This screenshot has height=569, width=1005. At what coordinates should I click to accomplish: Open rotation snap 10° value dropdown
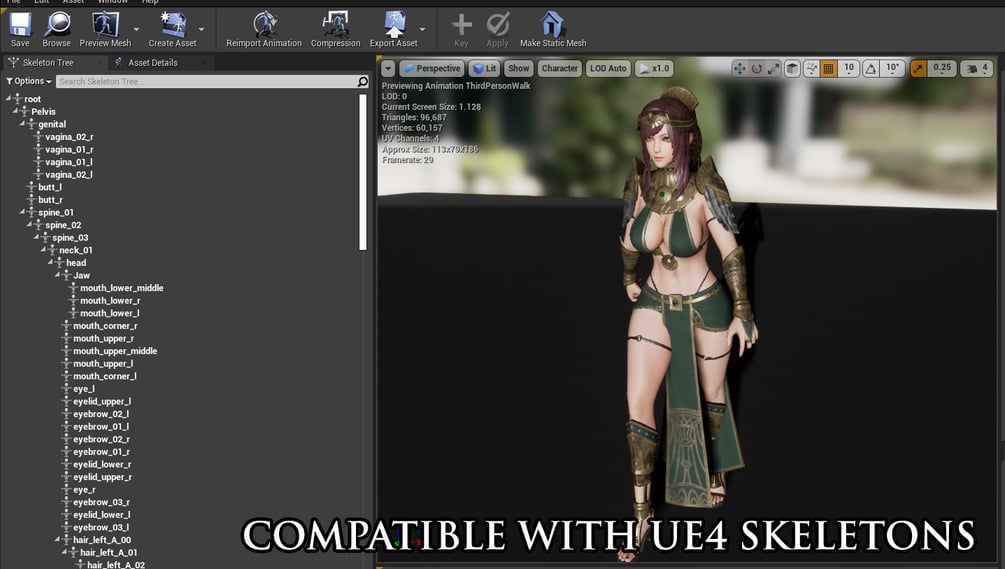(x=892, y=69)
